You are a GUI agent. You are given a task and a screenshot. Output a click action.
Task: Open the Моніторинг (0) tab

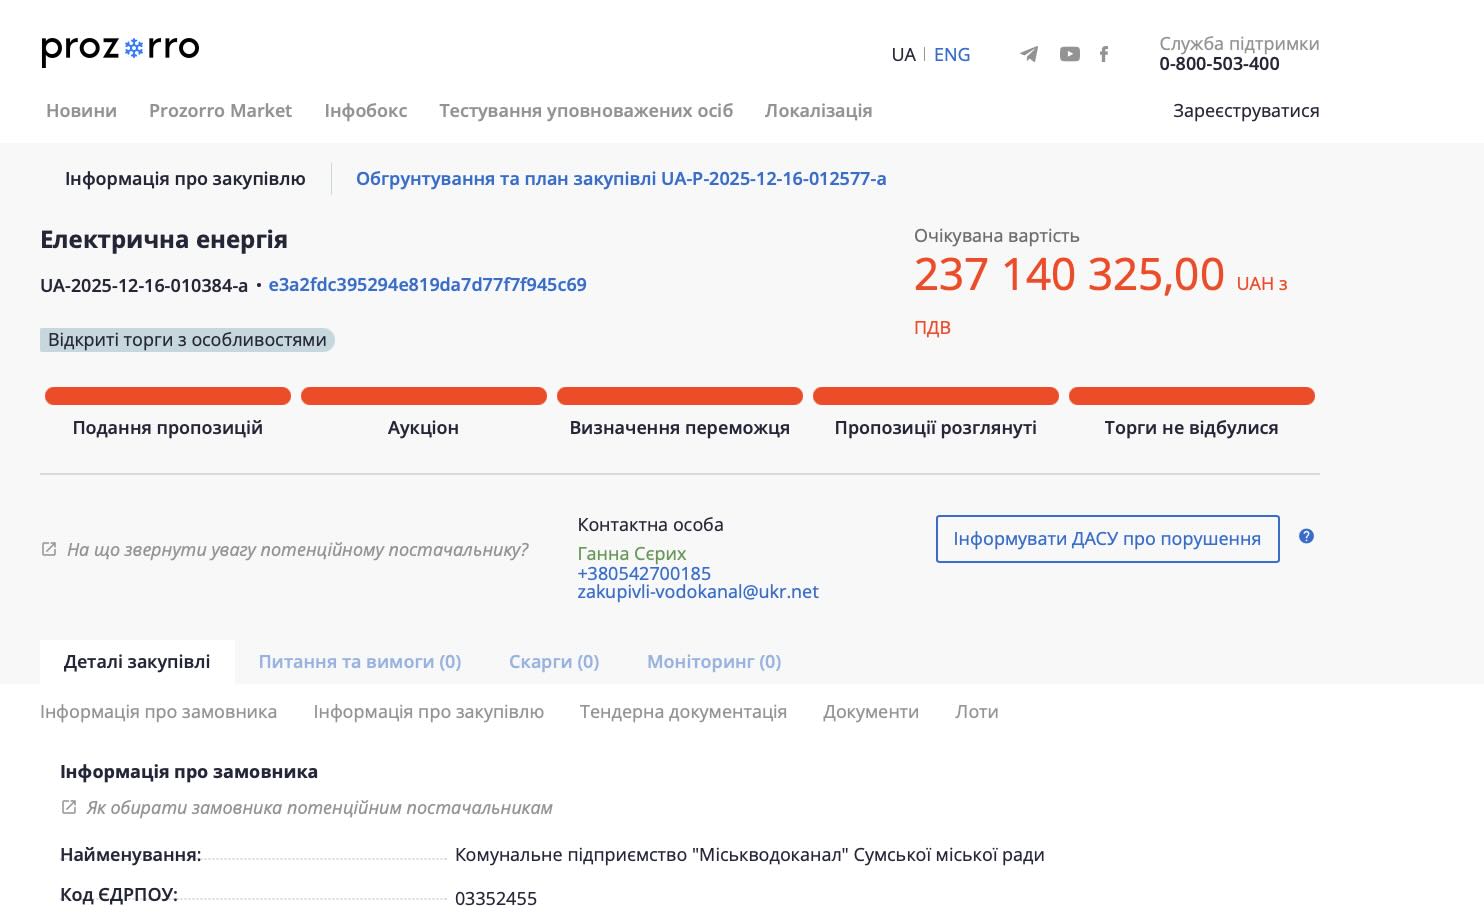713,662
